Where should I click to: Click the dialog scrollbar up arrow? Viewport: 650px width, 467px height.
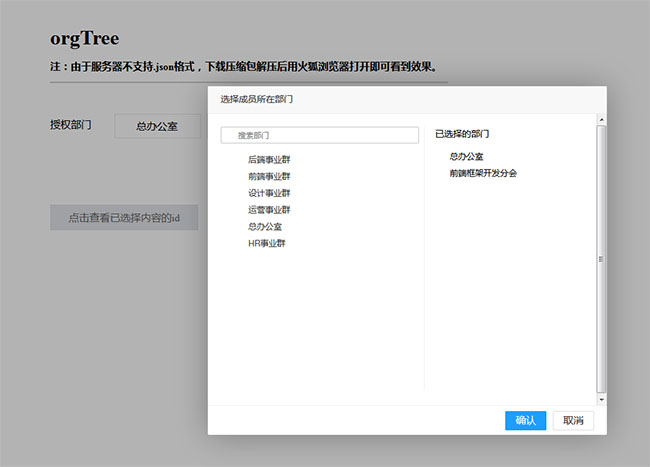[601, 121]
